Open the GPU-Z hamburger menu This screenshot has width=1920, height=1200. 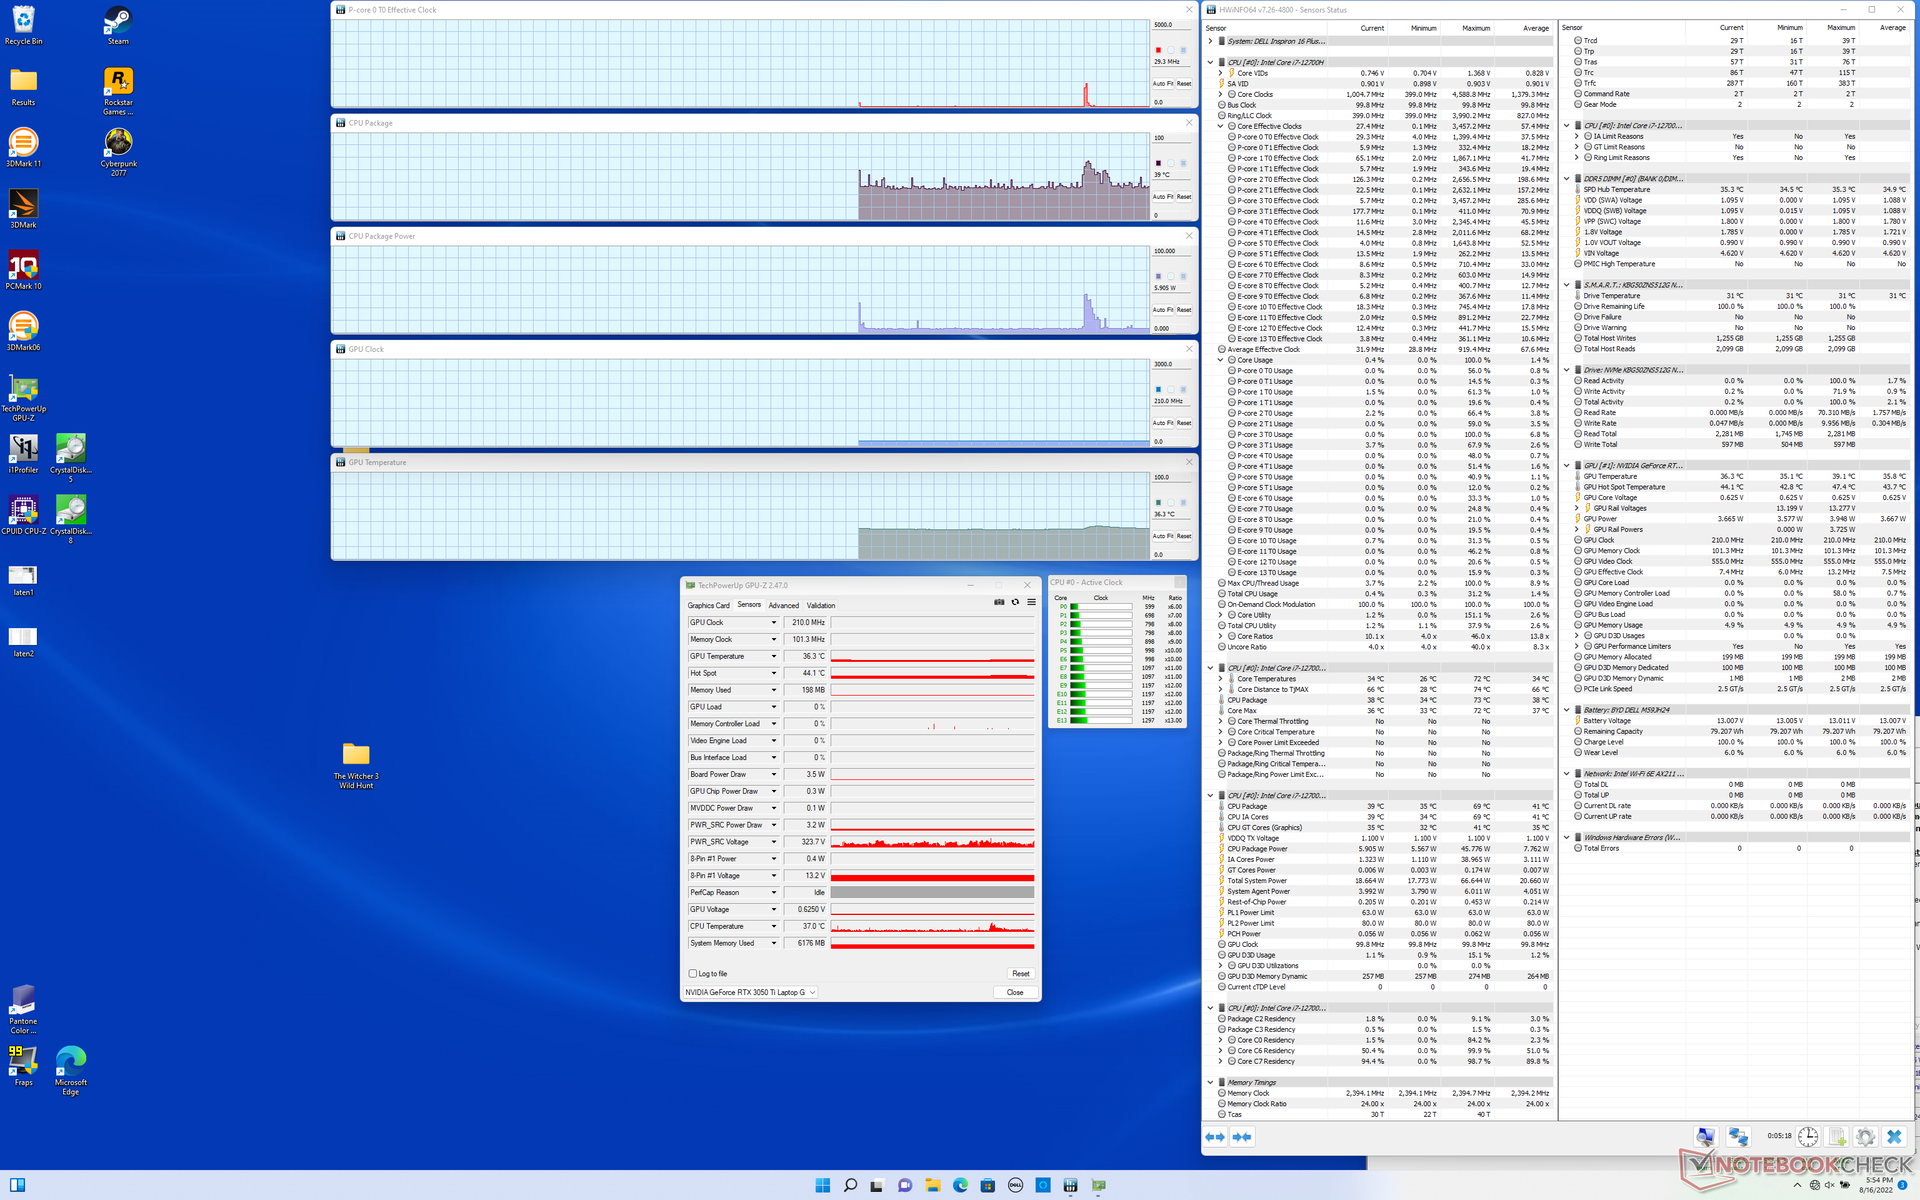tap(1031, 602)
